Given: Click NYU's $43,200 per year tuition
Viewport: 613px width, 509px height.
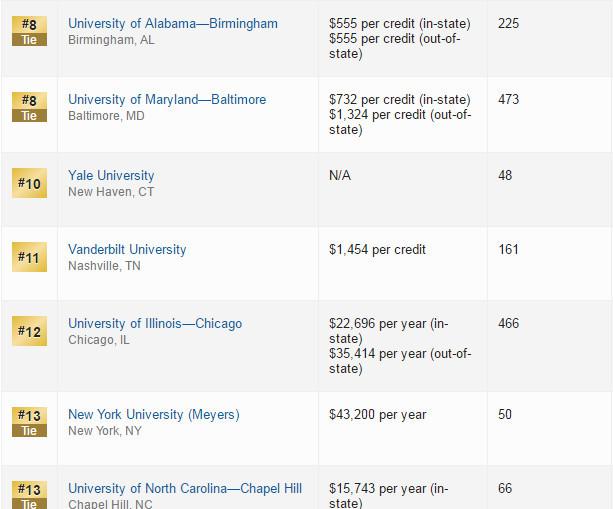Looking at the screenshot, I should [x=377, y=414].
